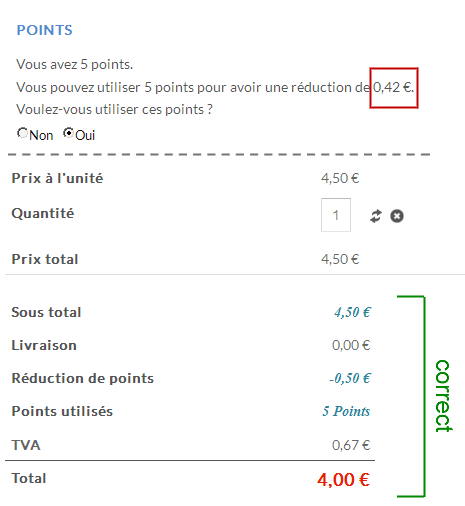Click the Voulez-vous utiliser ces points question
465x506 pixels.
(x=114, y=109)
